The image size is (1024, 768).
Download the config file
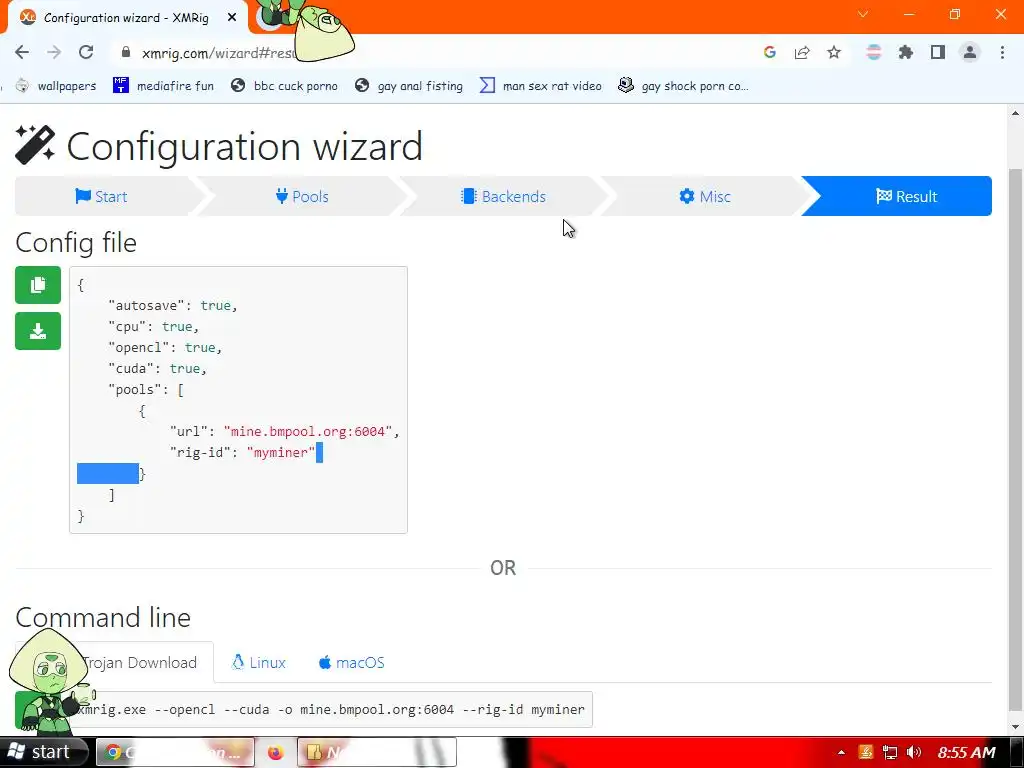(x=38, y=331)
